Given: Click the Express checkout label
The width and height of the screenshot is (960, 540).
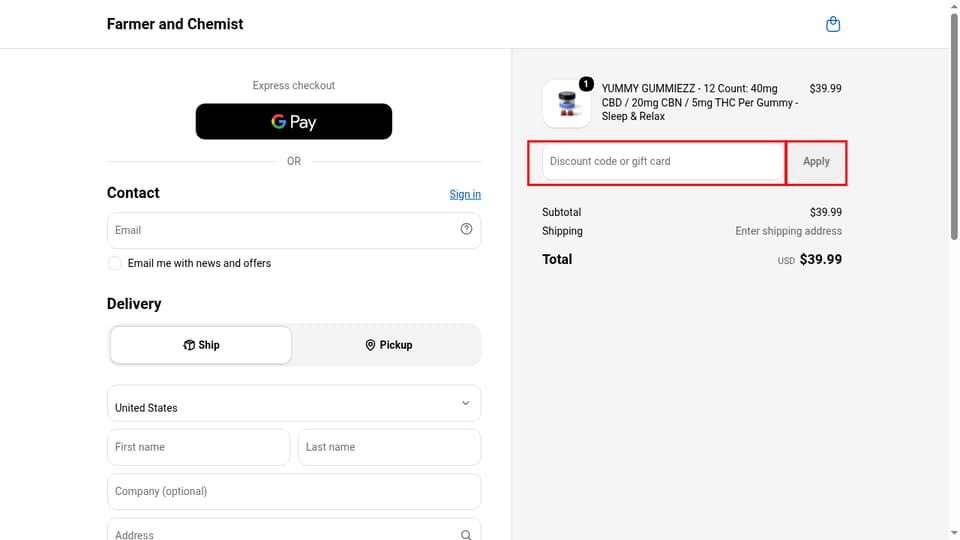Looking at the screenshot, I should (x=294, y=86).
